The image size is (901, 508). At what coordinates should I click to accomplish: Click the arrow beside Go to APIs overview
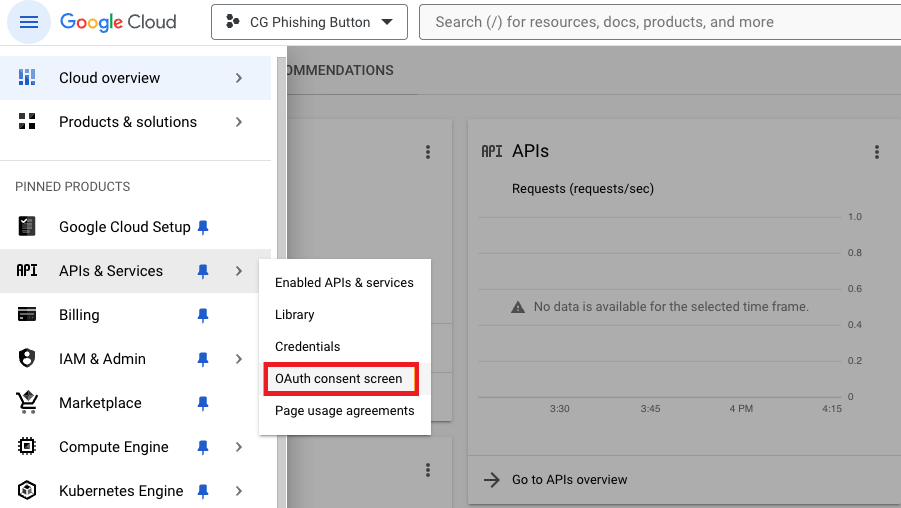click(492, 480)
